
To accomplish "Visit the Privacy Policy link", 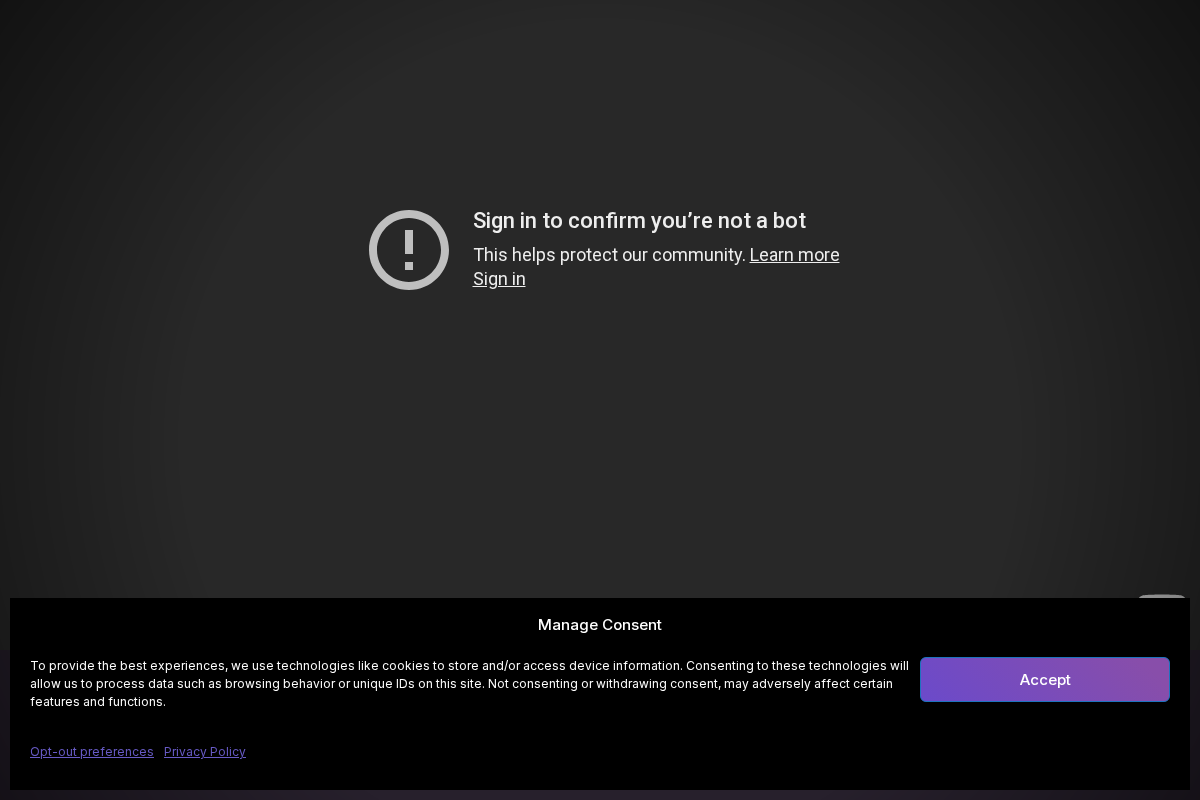I will tap(205, 752).
